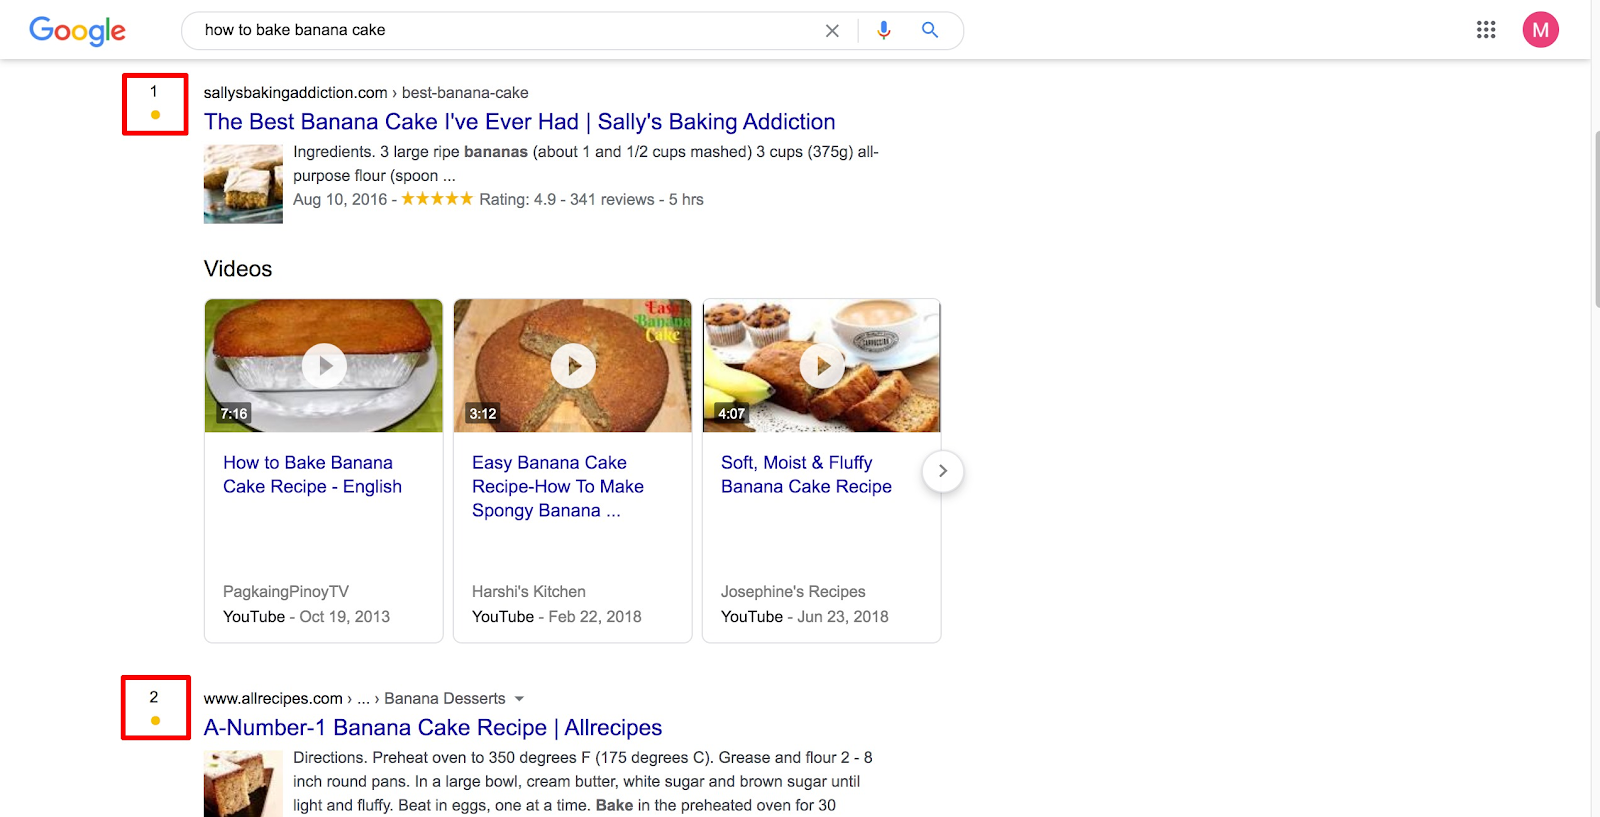Viewport: 1600px width, 817px height.
Task: Click the Allrecipes banana cake thumbnail image
Action: [x=243, y=784]
